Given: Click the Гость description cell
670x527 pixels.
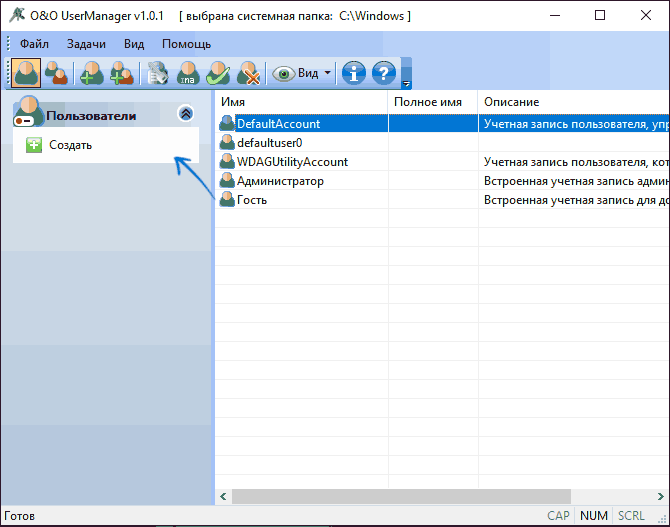Looking at the screenshot, I should click(x=574, y=200).
